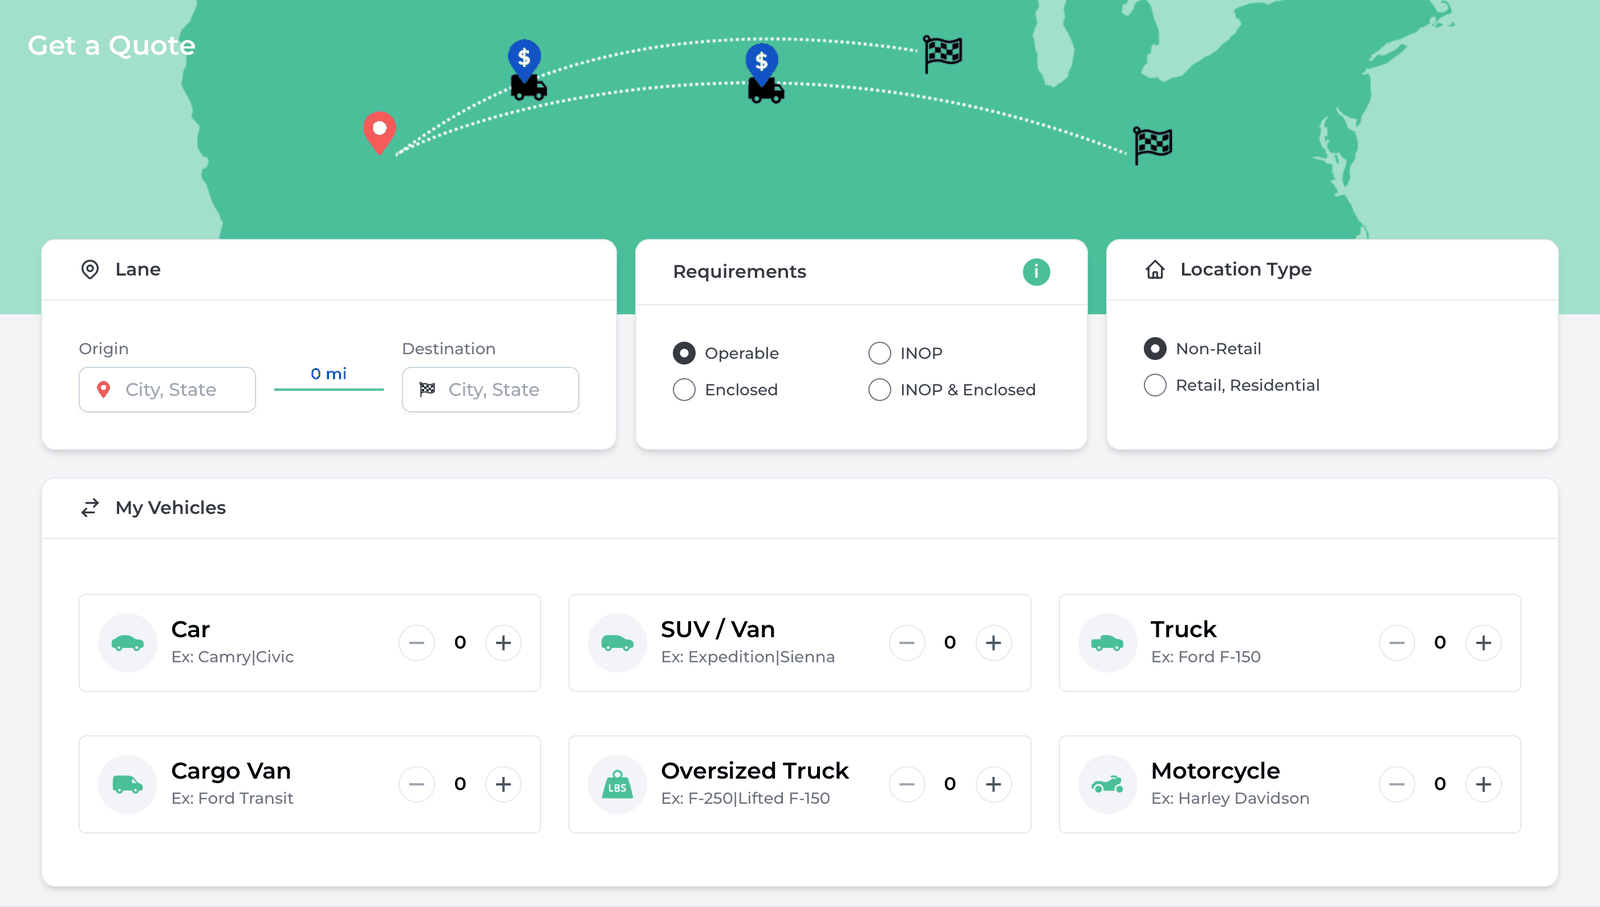
Task: Increase the Truck quantity
Action: pos(1484,643)
